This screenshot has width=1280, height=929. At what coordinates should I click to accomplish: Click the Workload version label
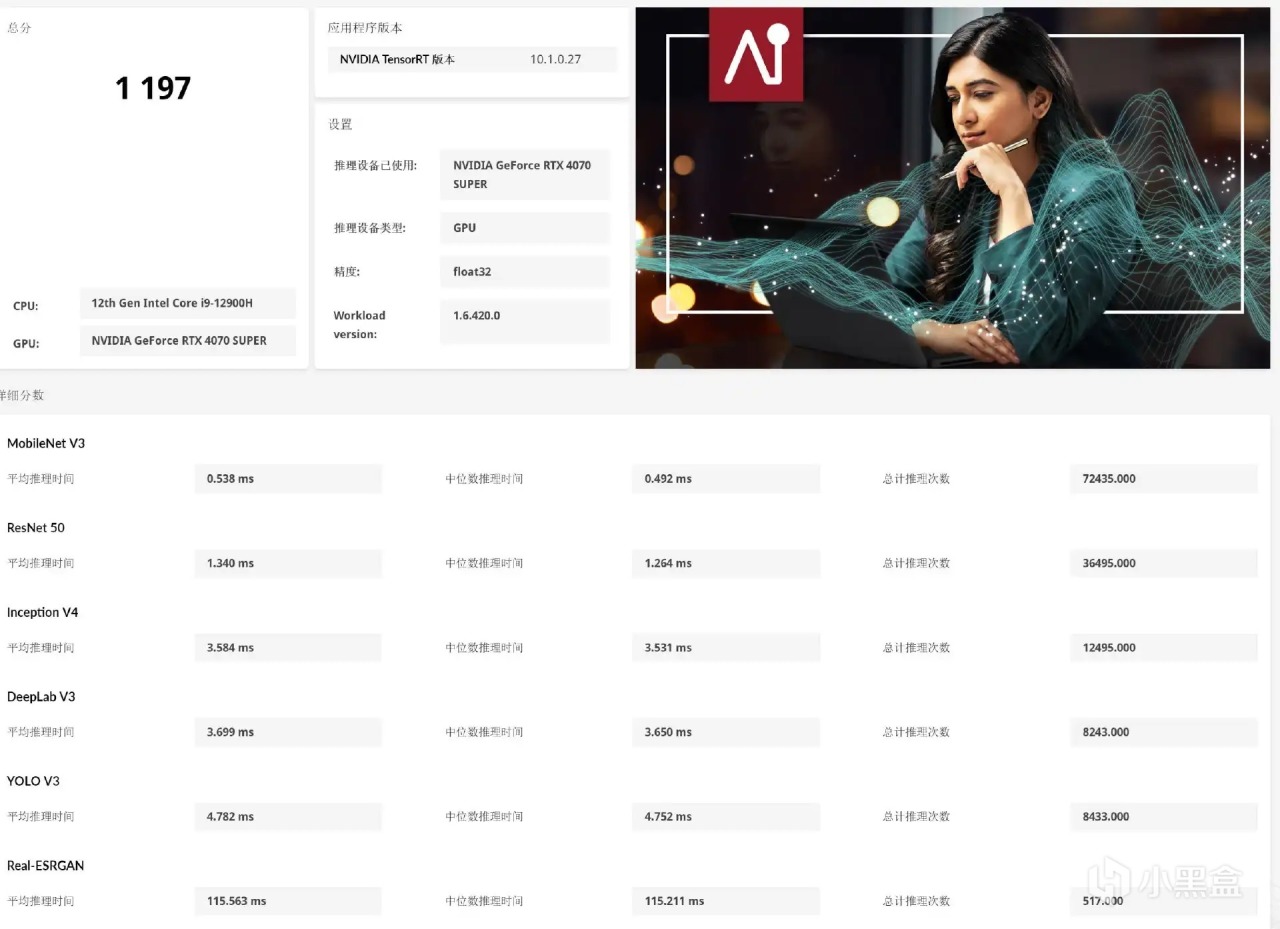click(359, 324)
